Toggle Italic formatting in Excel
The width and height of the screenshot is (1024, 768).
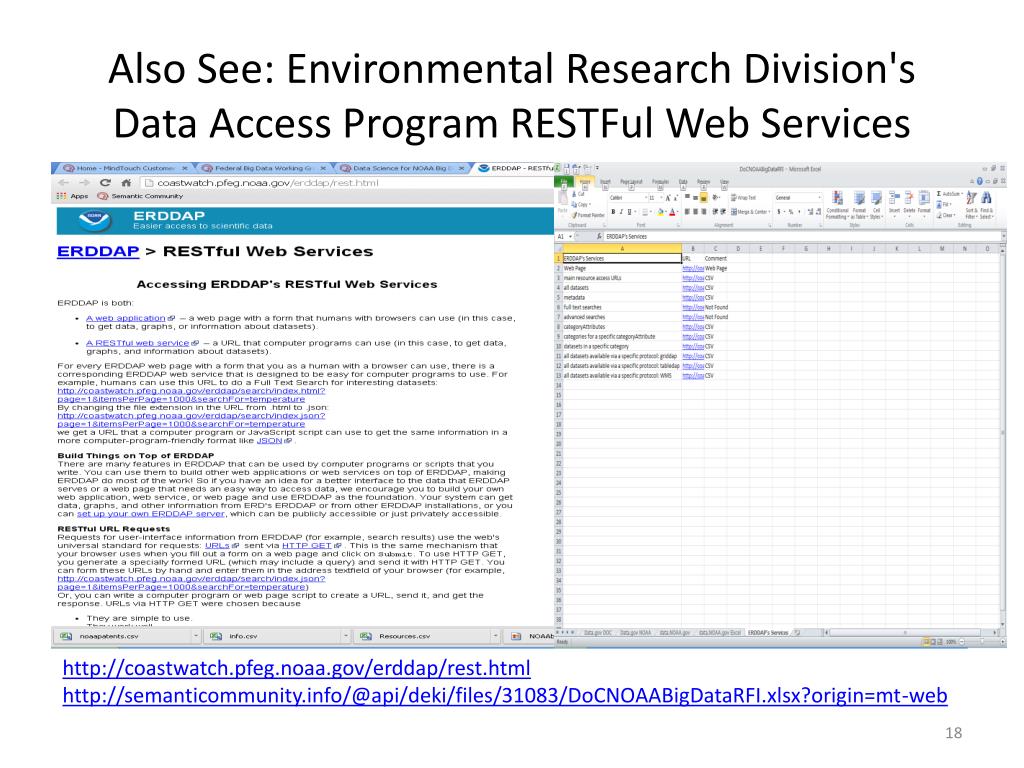pyautogui.click(x=621, y=212)
